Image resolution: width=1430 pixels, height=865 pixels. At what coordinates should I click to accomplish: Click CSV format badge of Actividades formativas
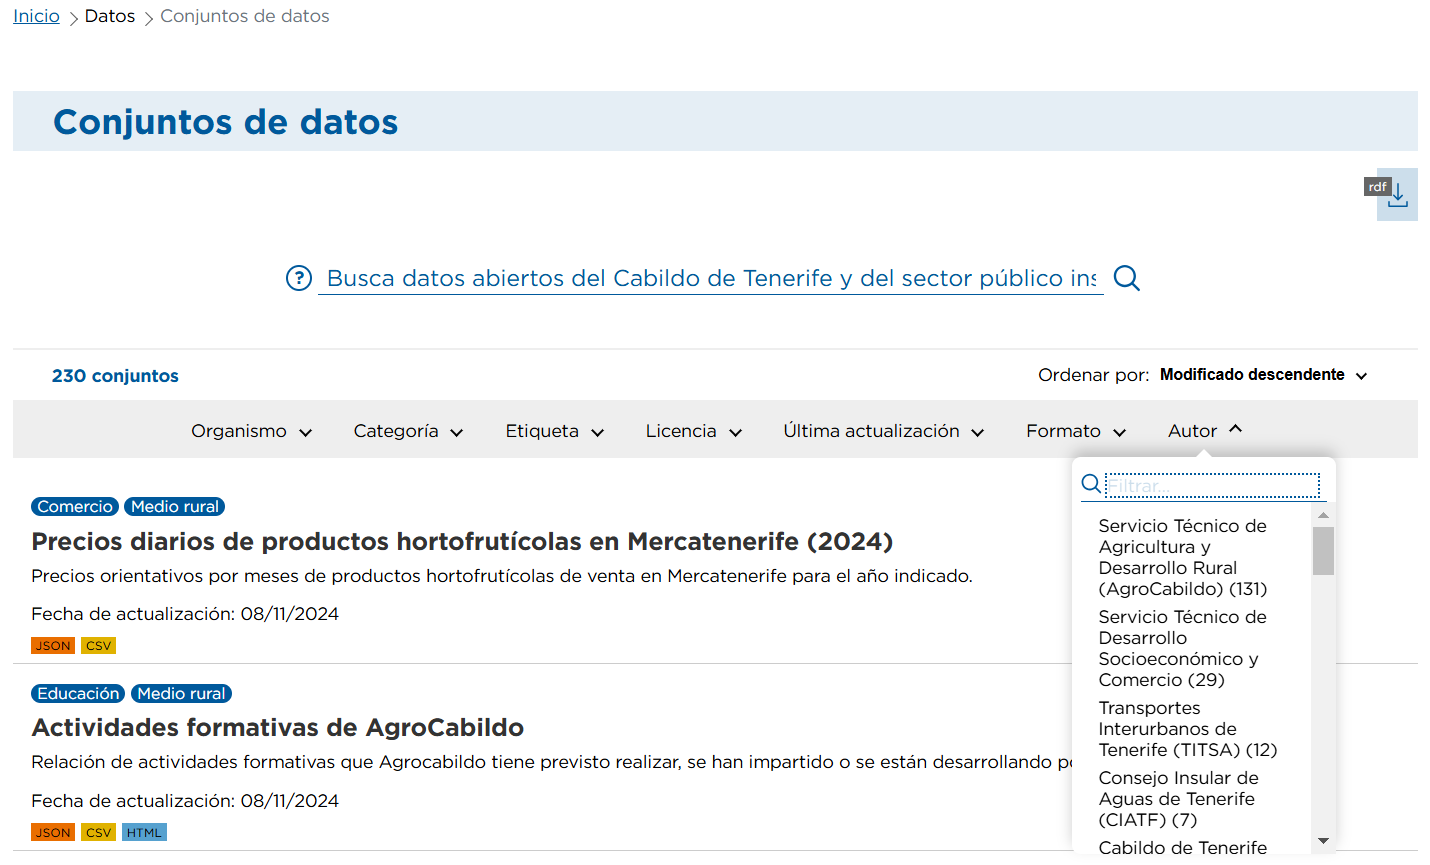[x=99, y=832]
